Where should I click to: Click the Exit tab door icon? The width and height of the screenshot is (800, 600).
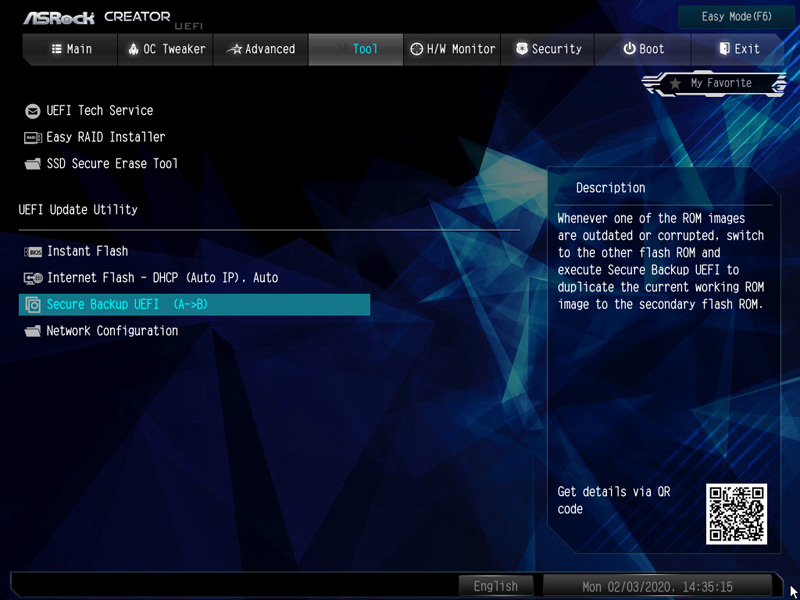(x=724, y=48)
